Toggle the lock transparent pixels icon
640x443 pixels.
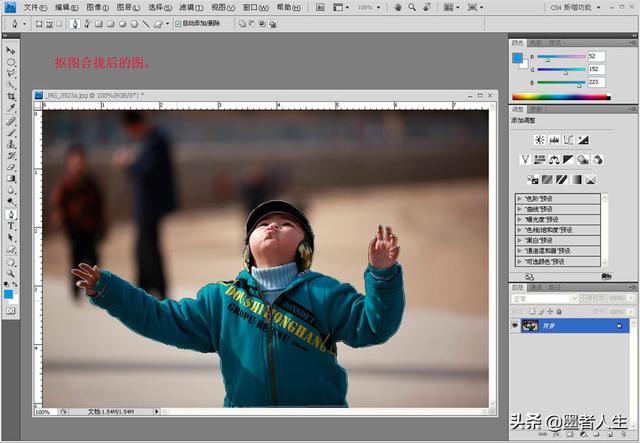(530, 310)
